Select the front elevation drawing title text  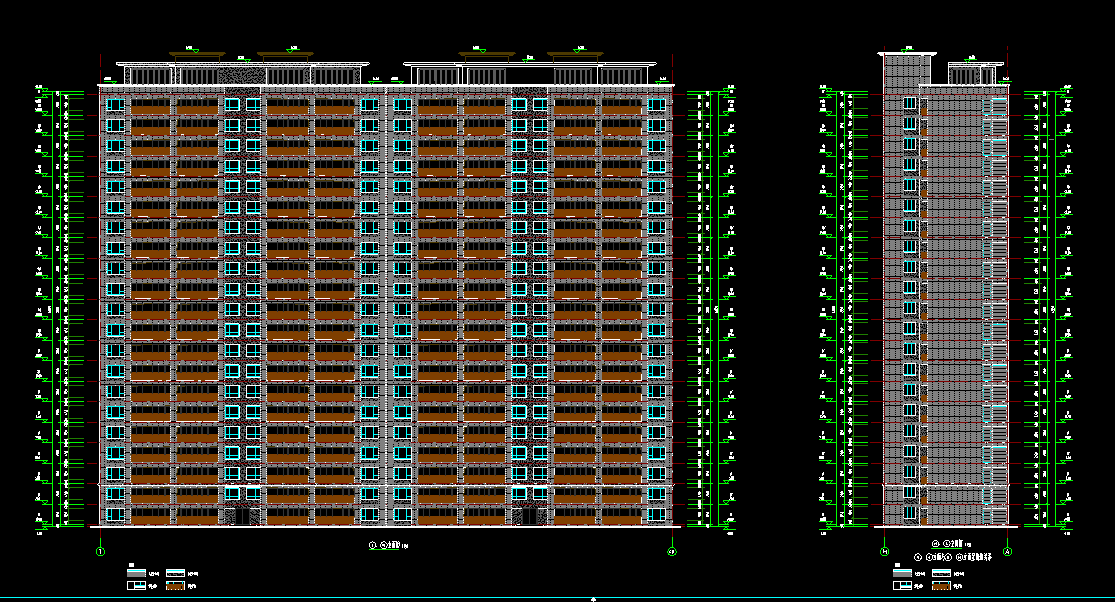click(388, 546)
